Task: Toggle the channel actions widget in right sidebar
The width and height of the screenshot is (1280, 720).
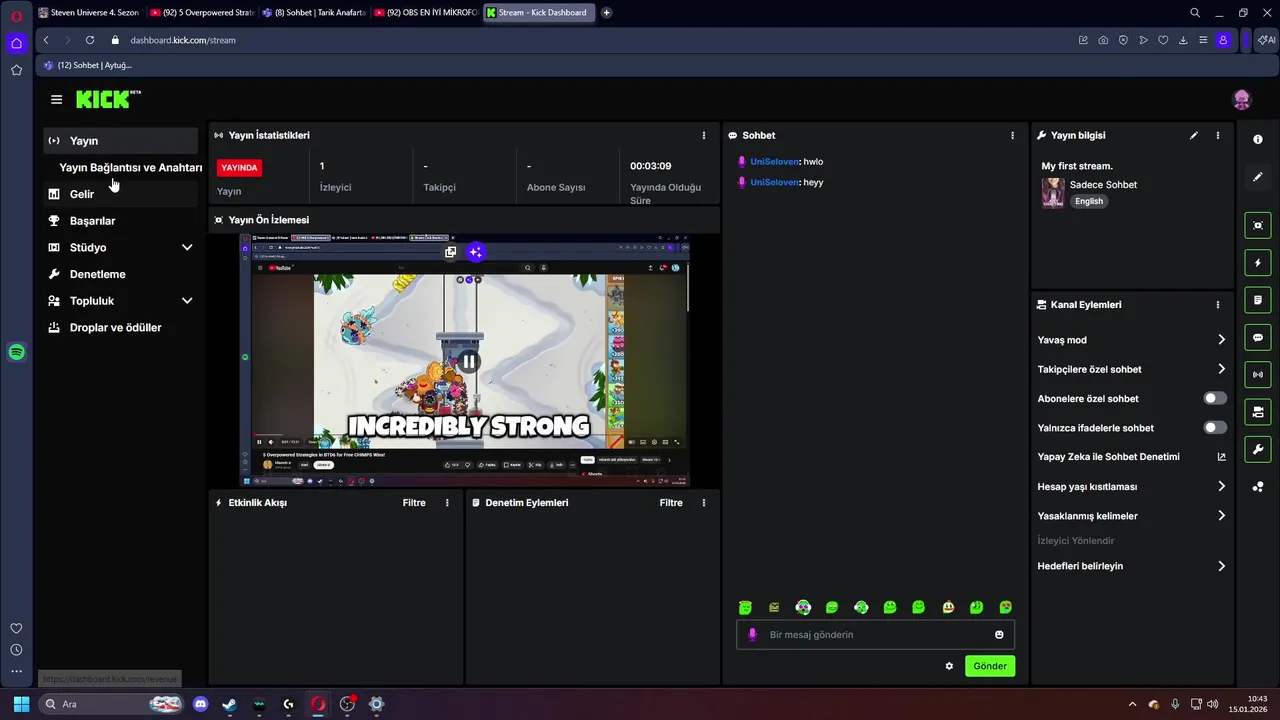Action: (1258, 412)
